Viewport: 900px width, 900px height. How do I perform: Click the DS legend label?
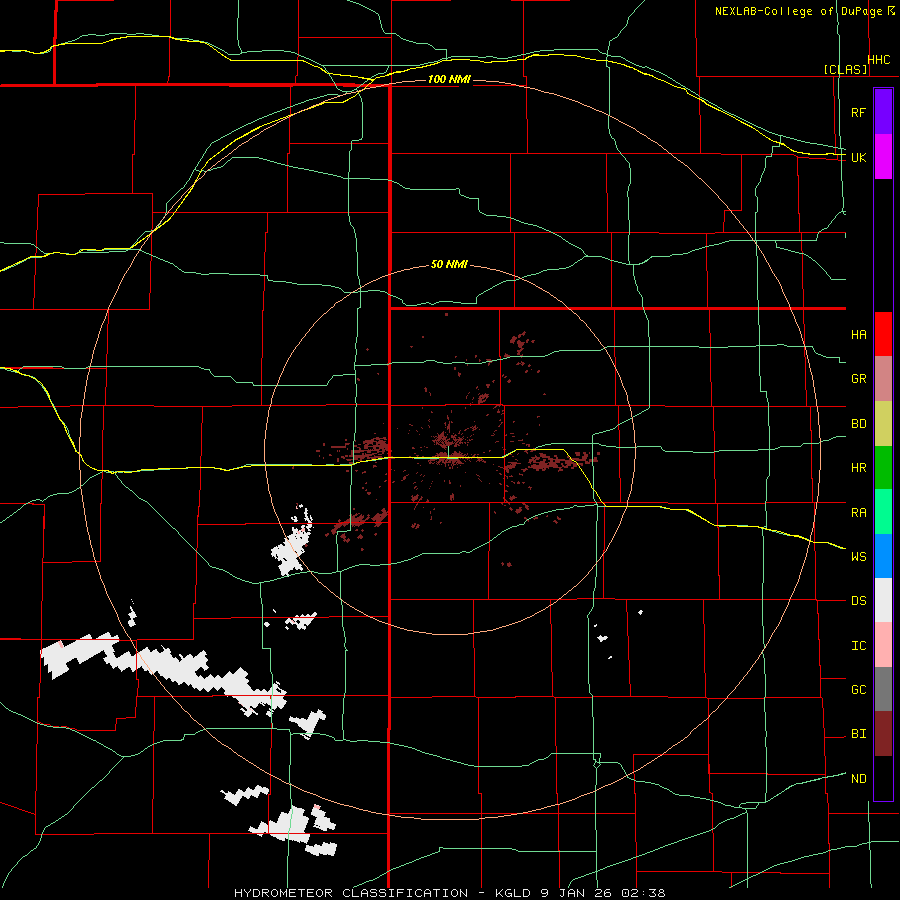point(858,600)
